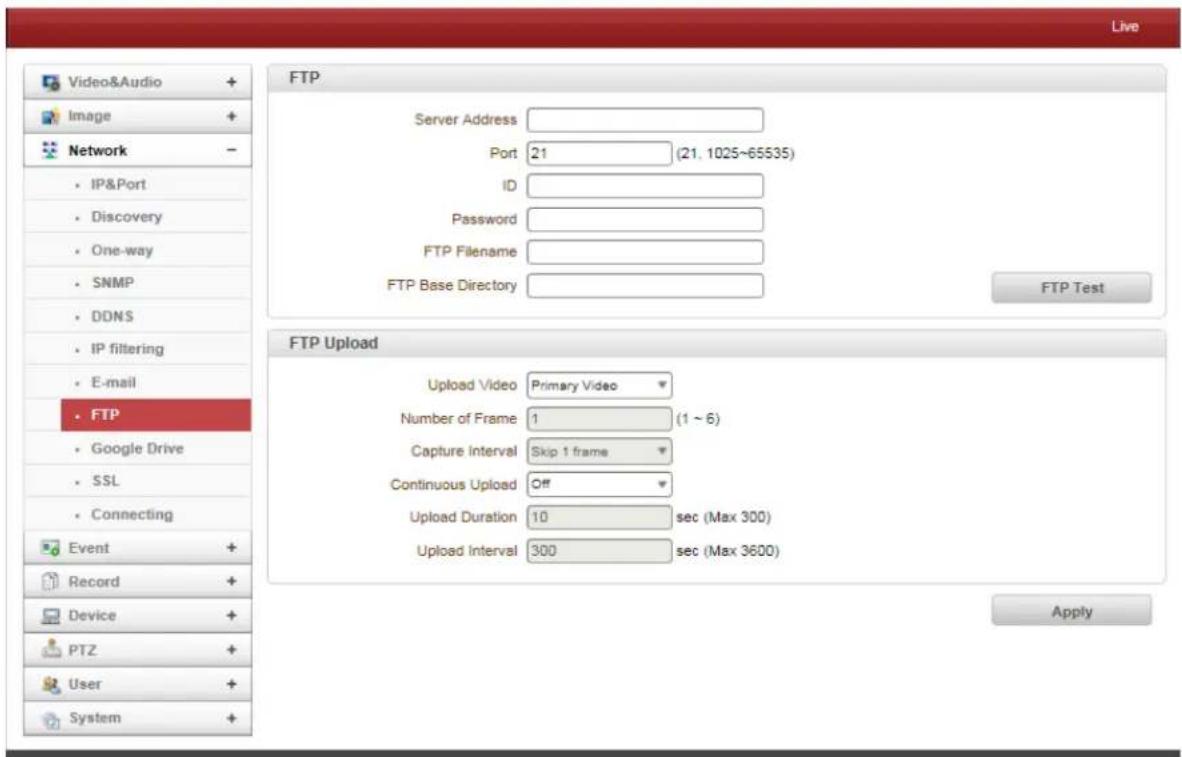
Task: Click the port range hint (21, 1025~65535)
Action: click(735, 153)
